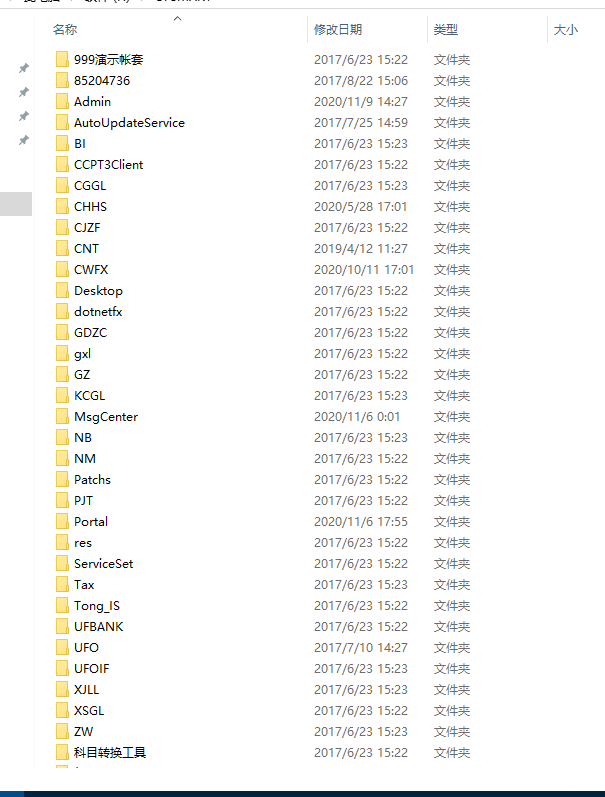
Task: Sort by the 修改日期 column header
Action: tap(338, 30)
